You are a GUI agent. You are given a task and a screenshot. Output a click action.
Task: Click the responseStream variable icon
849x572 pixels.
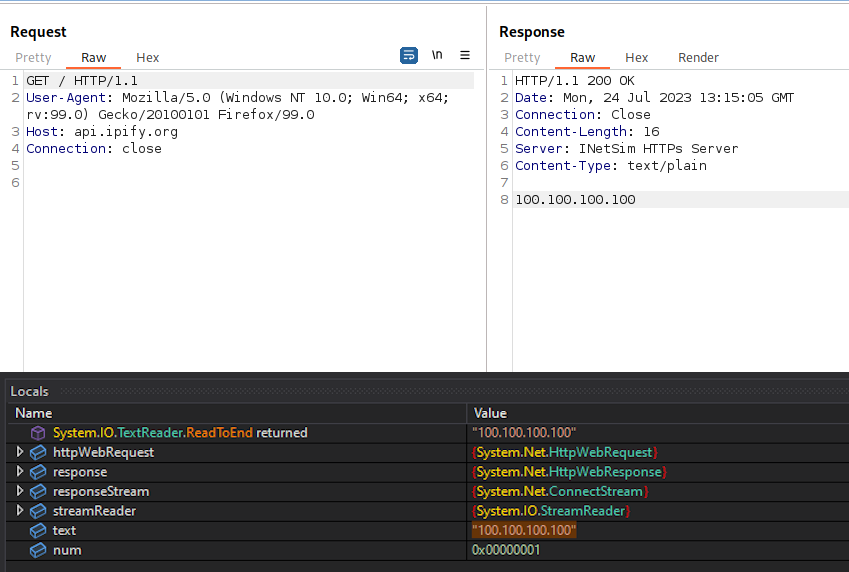coord(38,492)
